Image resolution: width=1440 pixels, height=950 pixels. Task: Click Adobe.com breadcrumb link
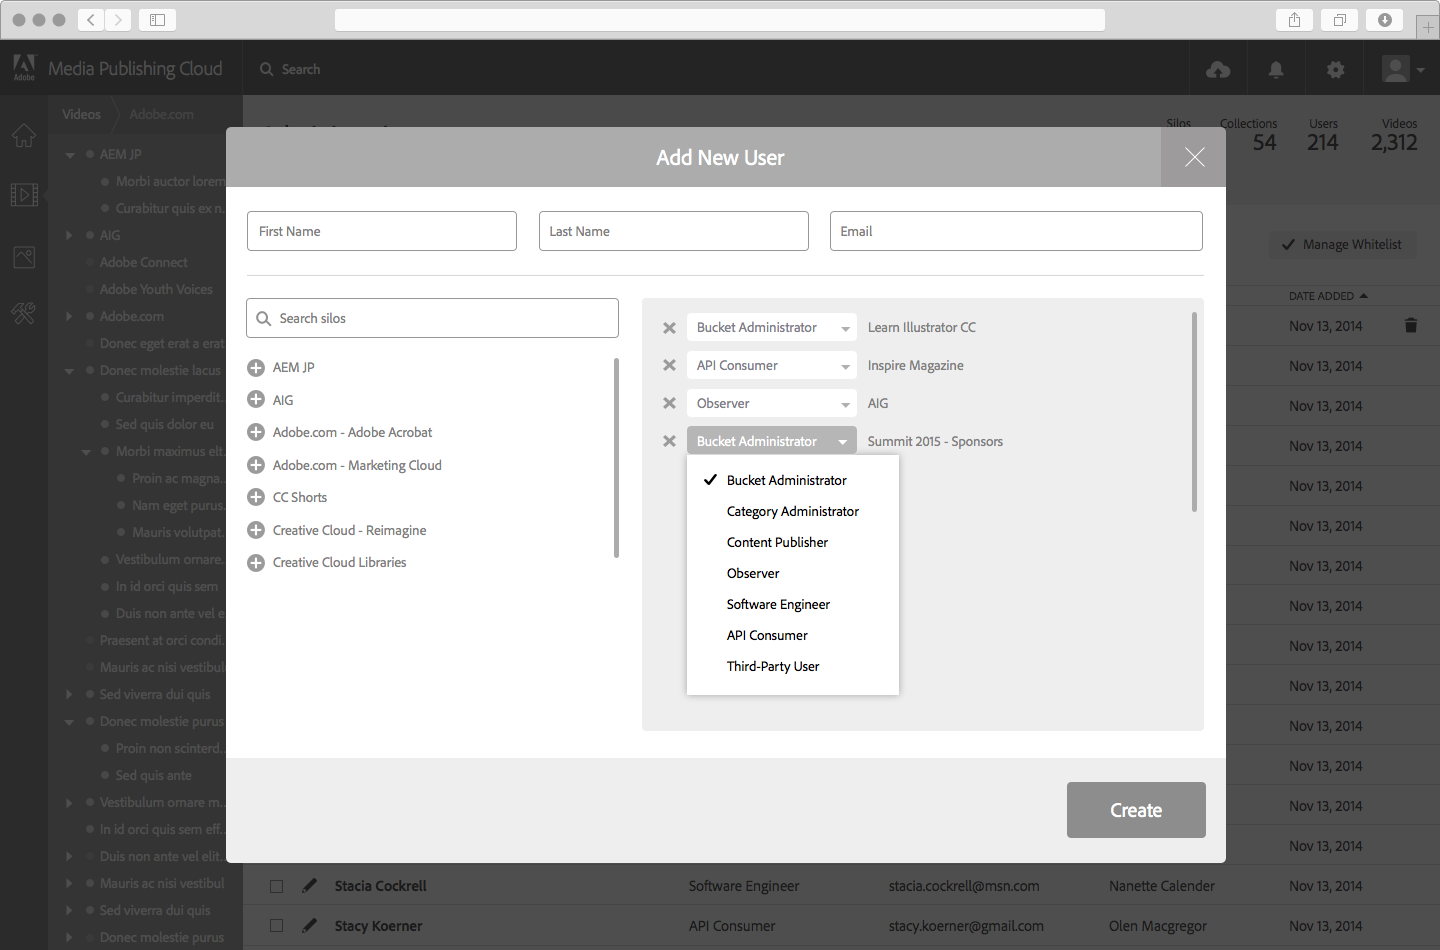[161, 114]
